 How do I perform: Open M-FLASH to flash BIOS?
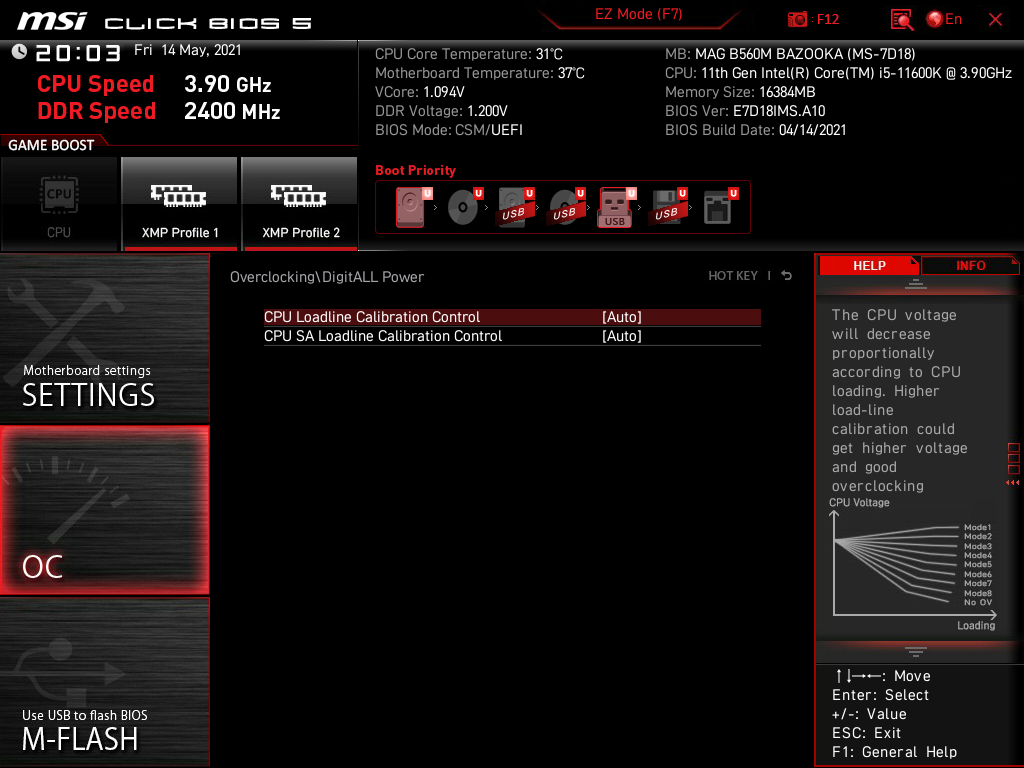(x=104, y=682)
